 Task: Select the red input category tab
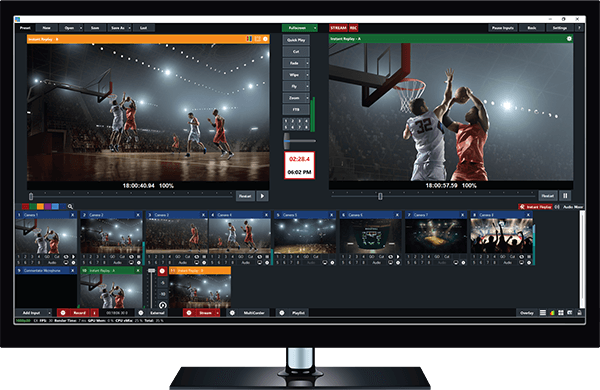point(25,206)
